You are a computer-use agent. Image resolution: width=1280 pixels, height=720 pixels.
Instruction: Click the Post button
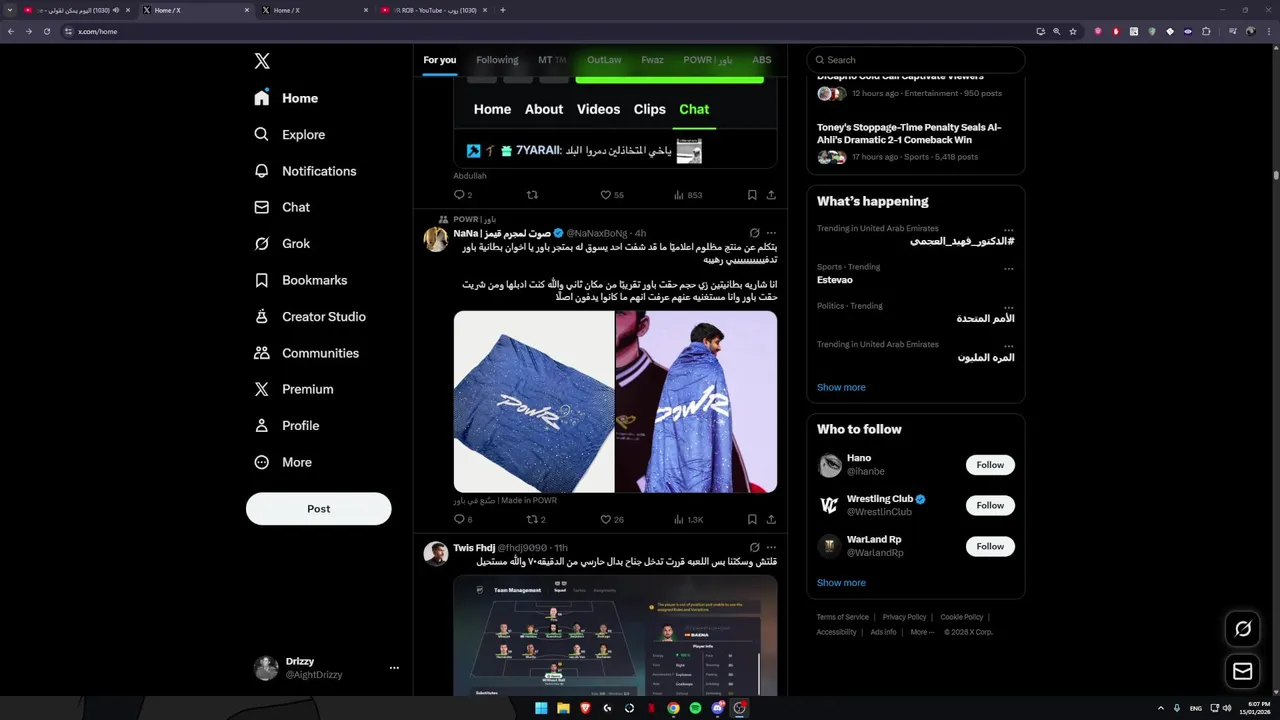tap(318, 508)
